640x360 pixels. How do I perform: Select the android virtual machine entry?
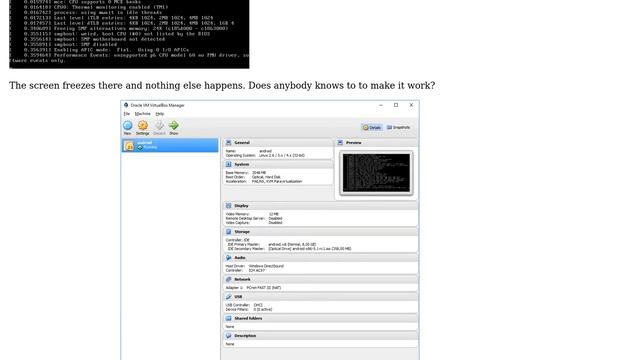click(x=170, y=145)
